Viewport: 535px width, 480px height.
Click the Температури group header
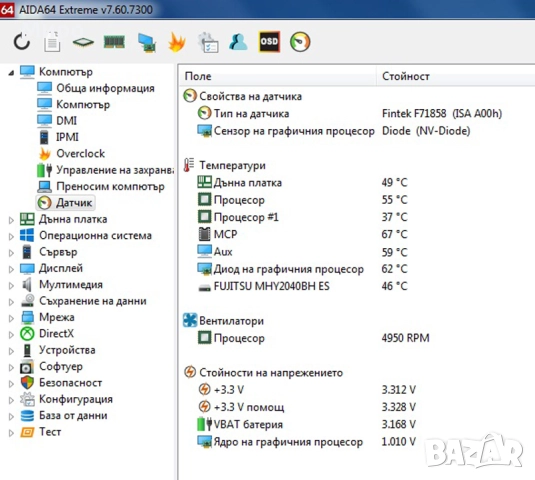225,165
